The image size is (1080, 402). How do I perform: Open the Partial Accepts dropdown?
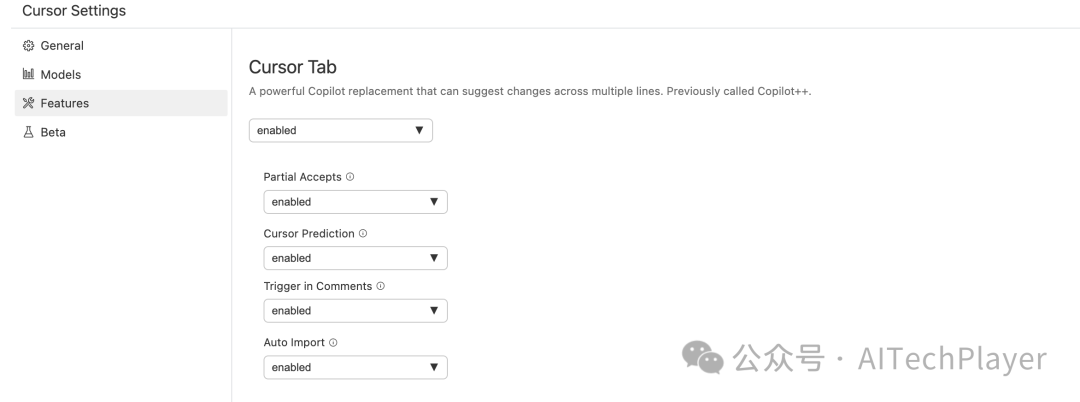click(x=355, y=202)
